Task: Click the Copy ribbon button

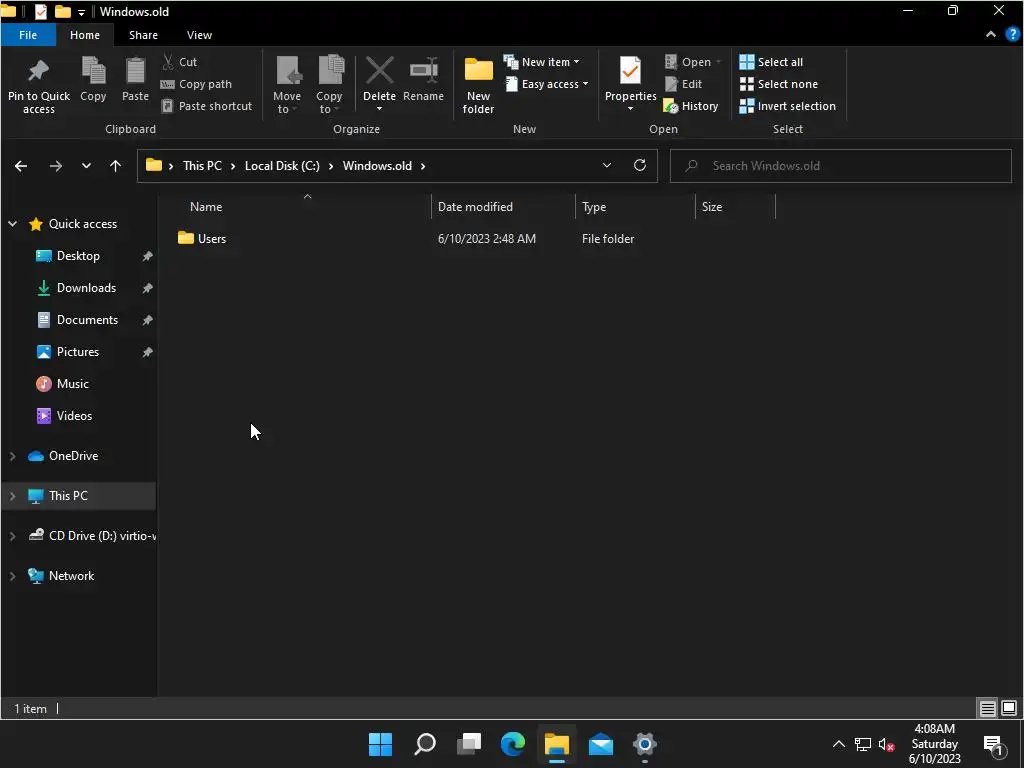Action: [93, 79]
